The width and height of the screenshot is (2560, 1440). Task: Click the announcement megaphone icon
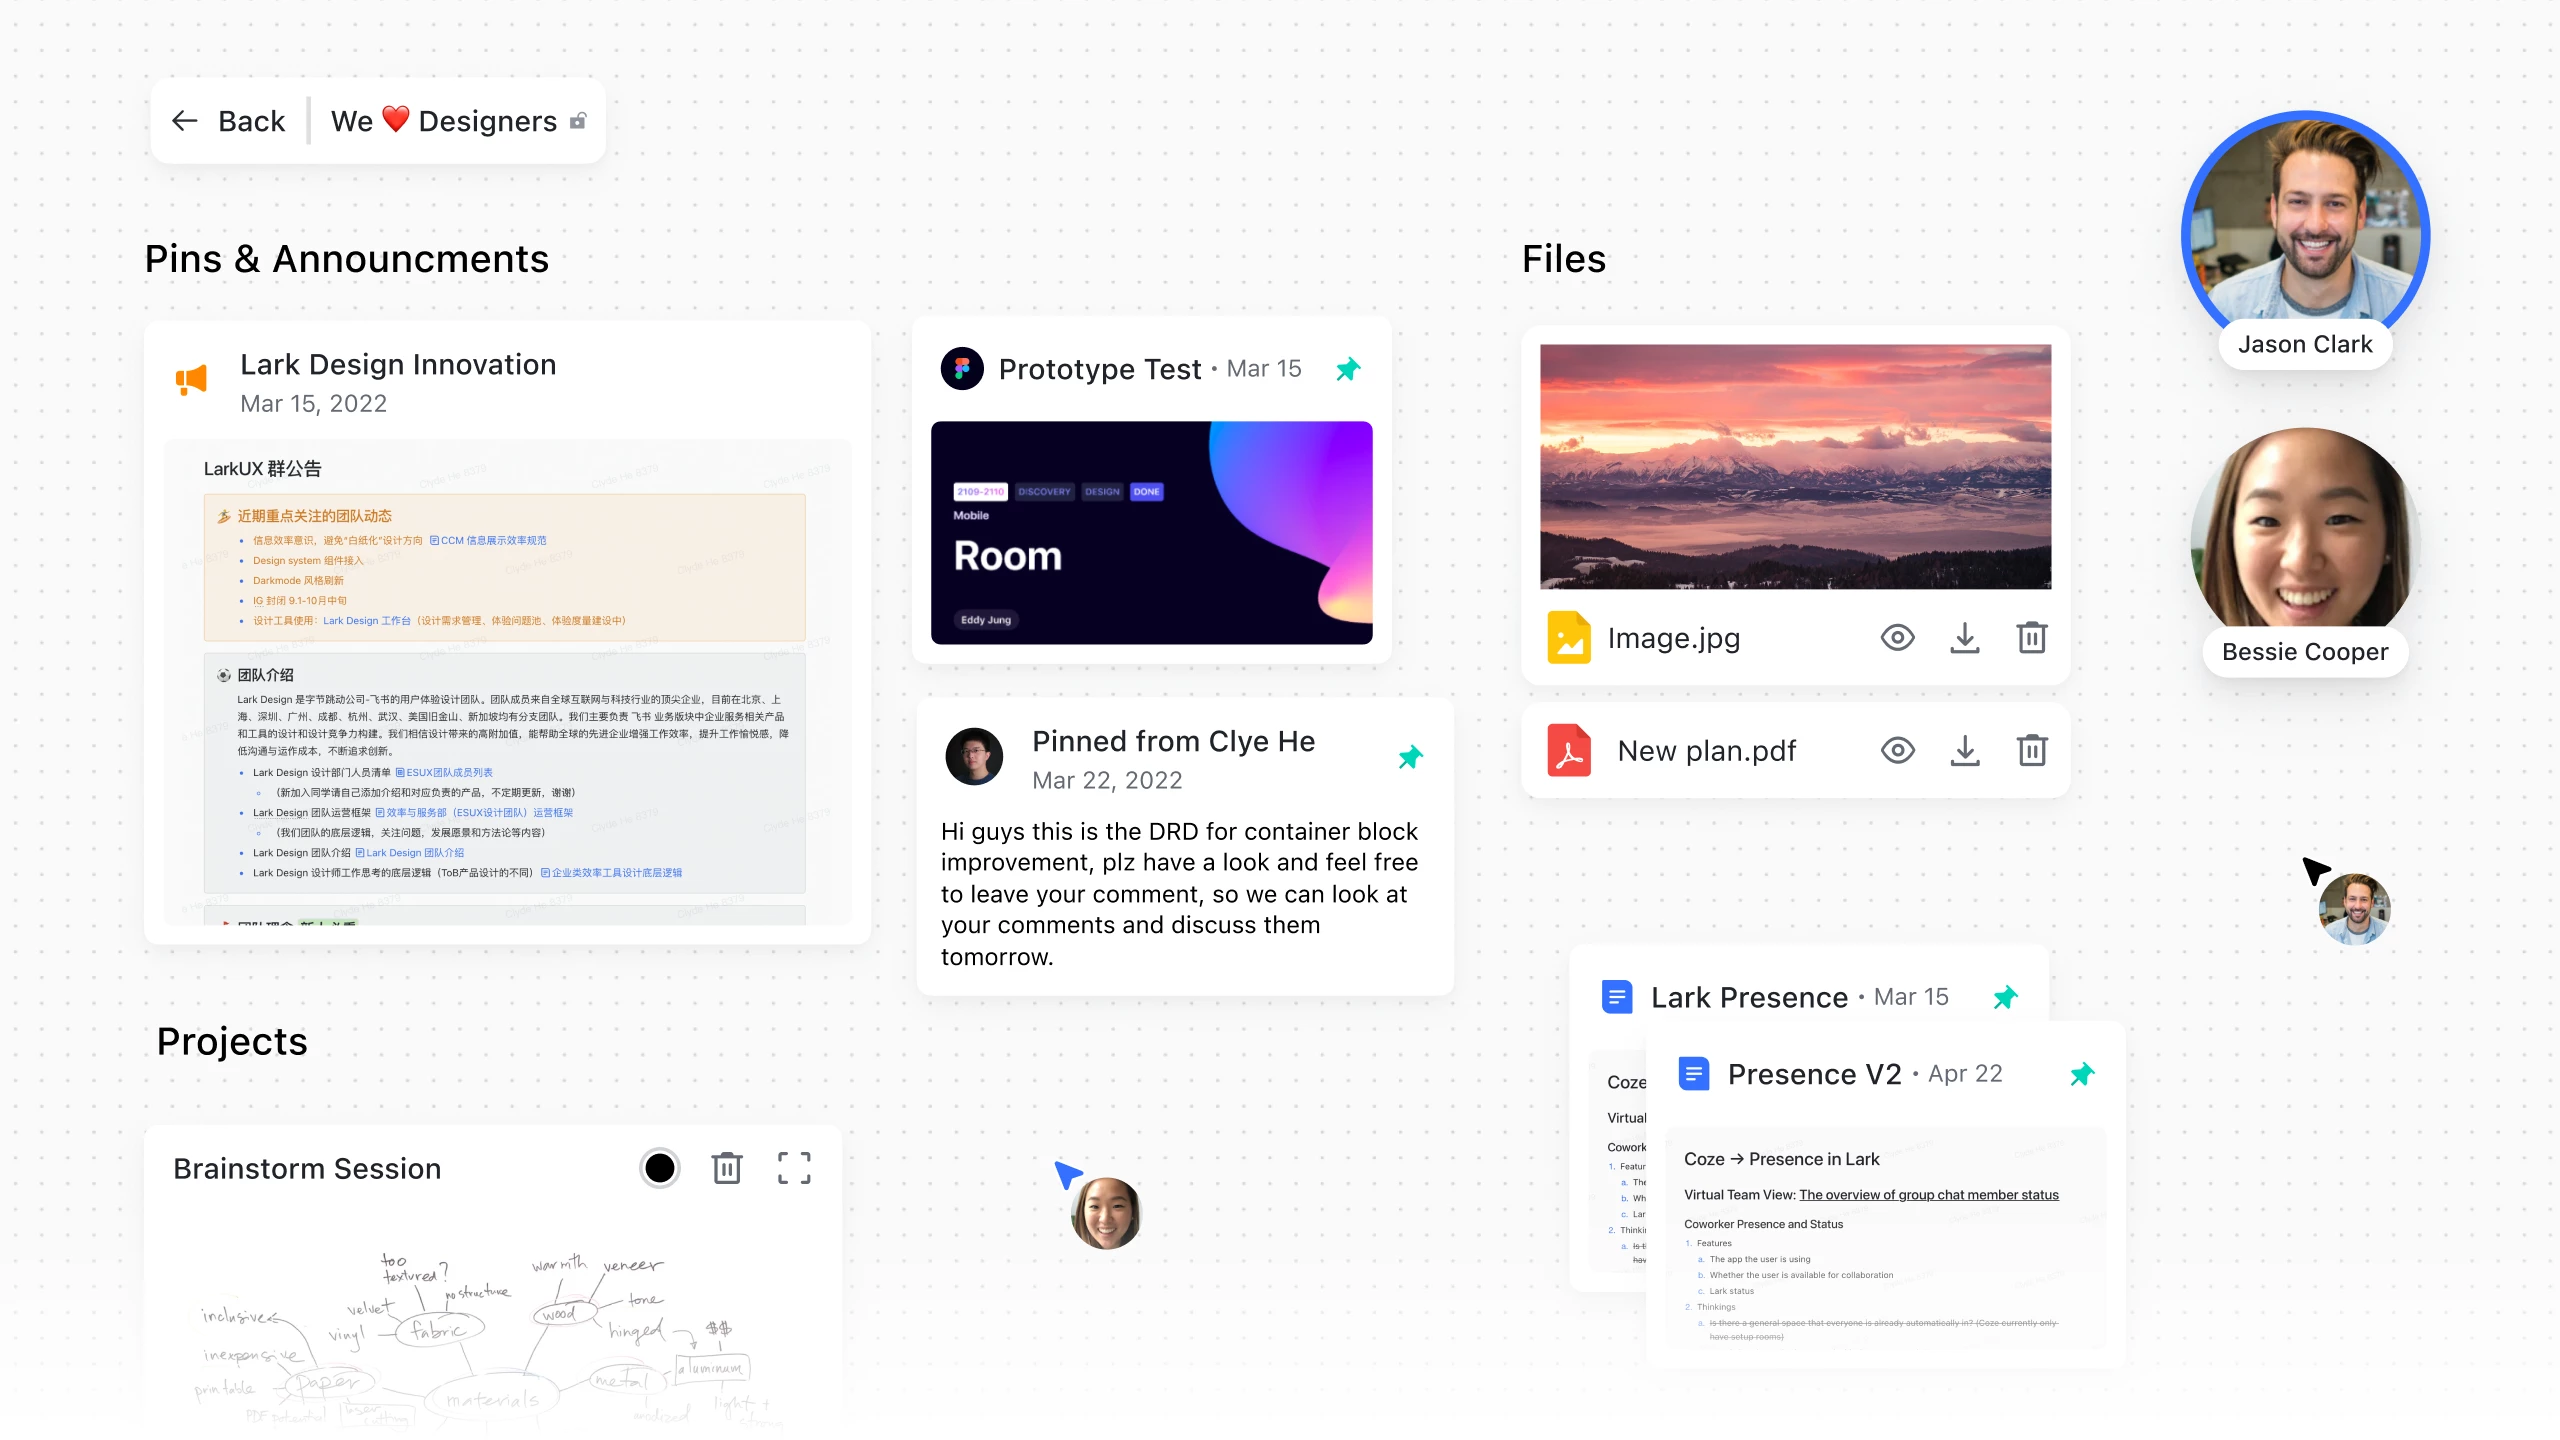[x=191, y=379]
